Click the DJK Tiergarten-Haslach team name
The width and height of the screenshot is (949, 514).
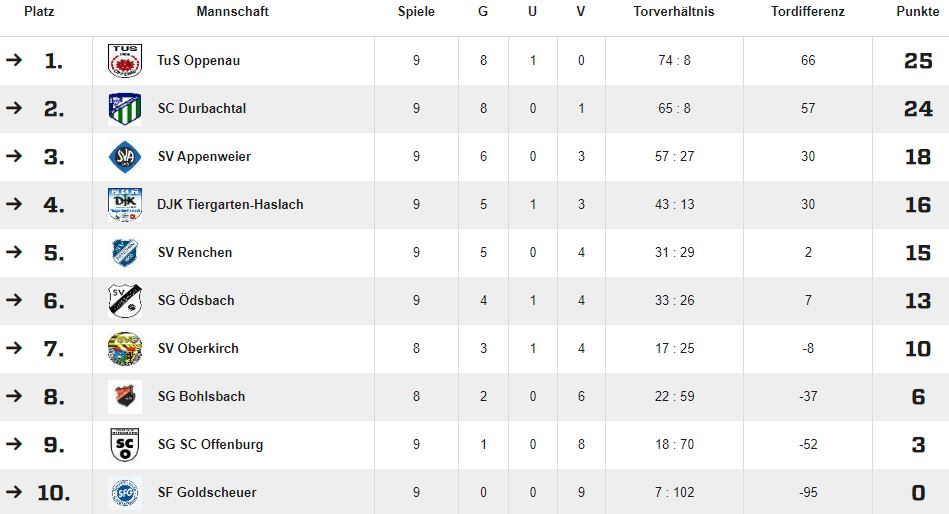[230, 205]
